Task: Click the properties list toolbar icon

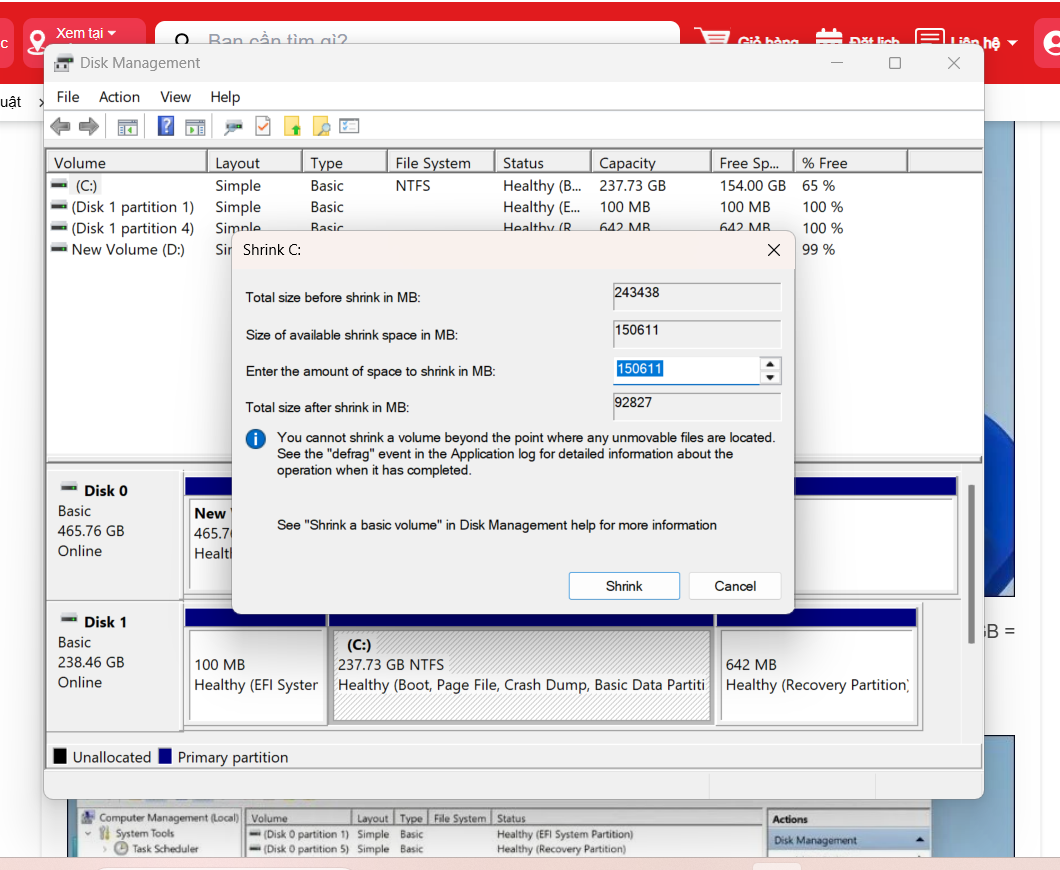Action: point(347,126)
